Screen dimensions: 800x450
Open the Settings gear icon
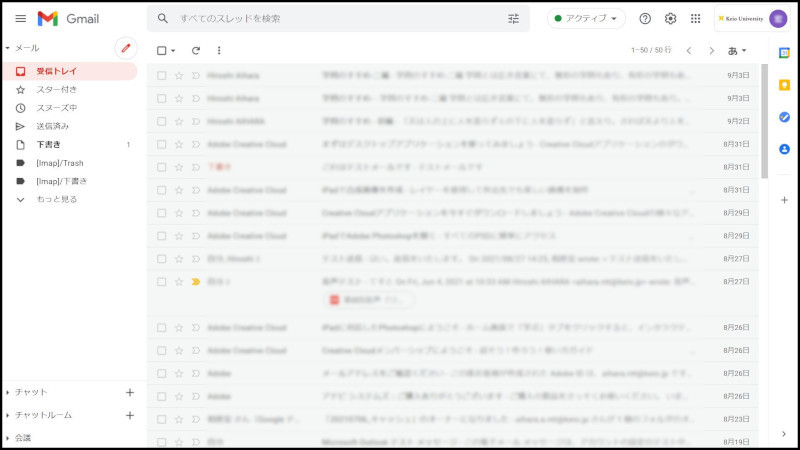pos(670,18)
